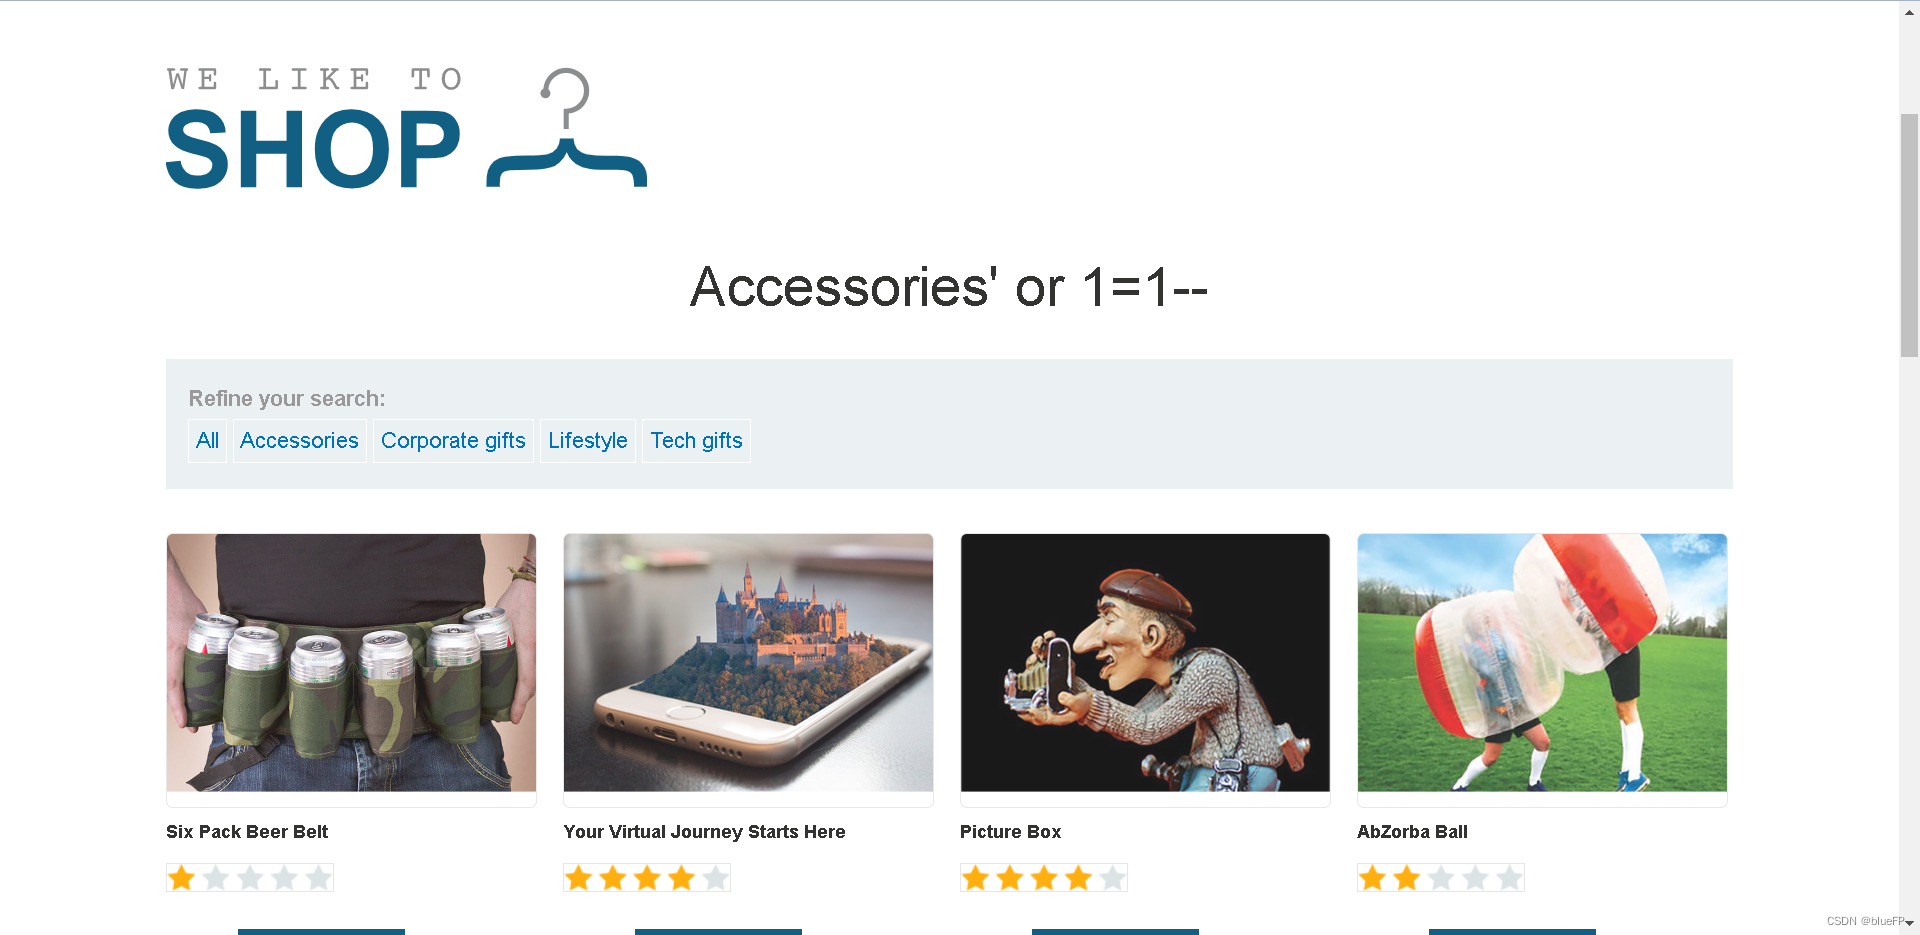Click the scrollbar down arrow
The image size is (1920, 935).
[x=1909, y=924]
